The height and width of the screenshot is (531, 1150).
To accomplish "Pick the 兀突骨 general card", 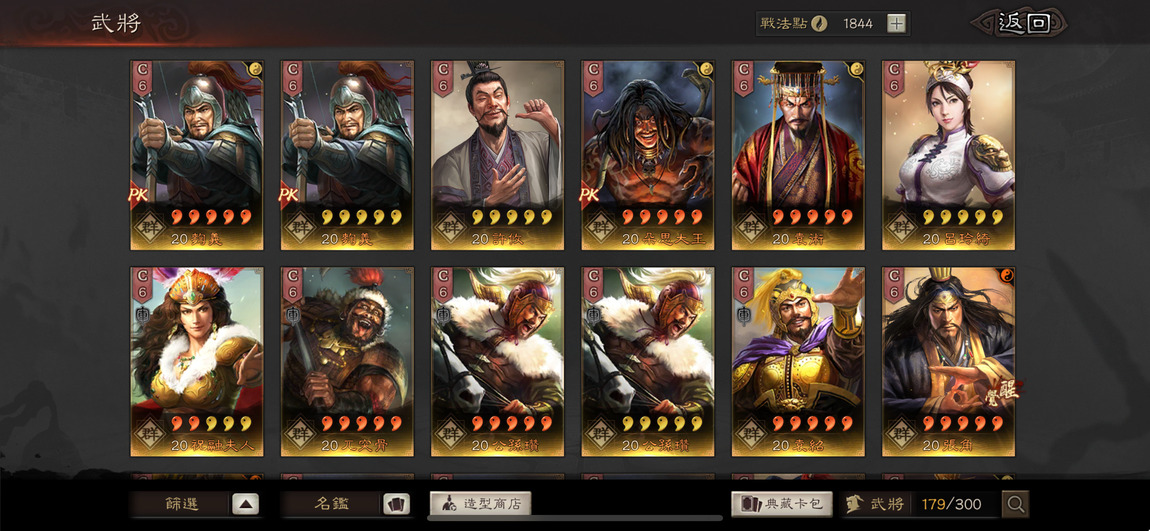I will click(347, 362).
